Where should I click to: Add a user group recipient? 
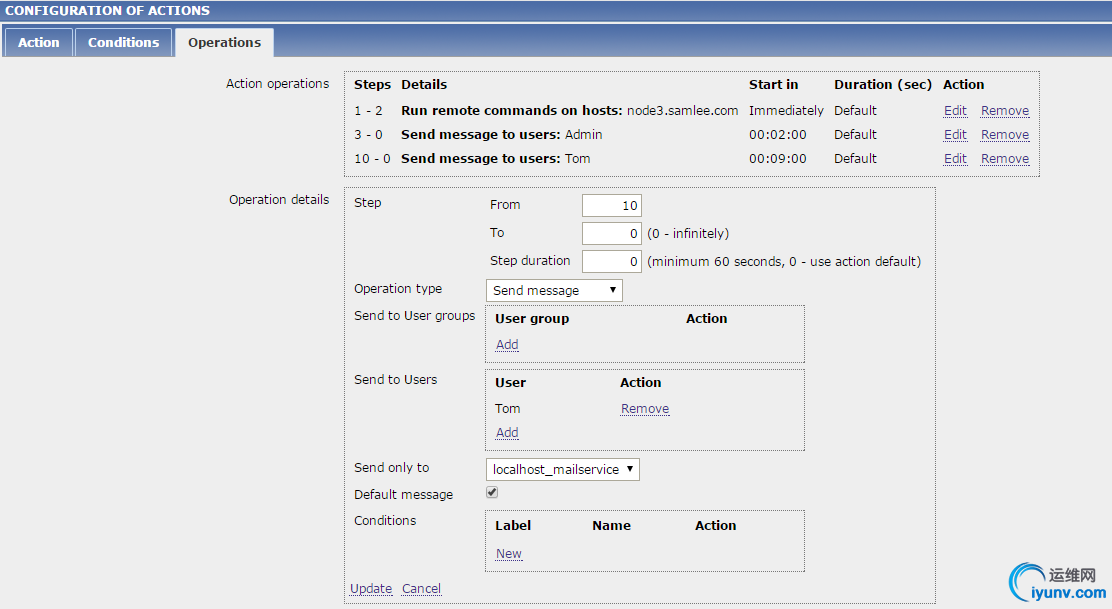(x=507, y=345)
